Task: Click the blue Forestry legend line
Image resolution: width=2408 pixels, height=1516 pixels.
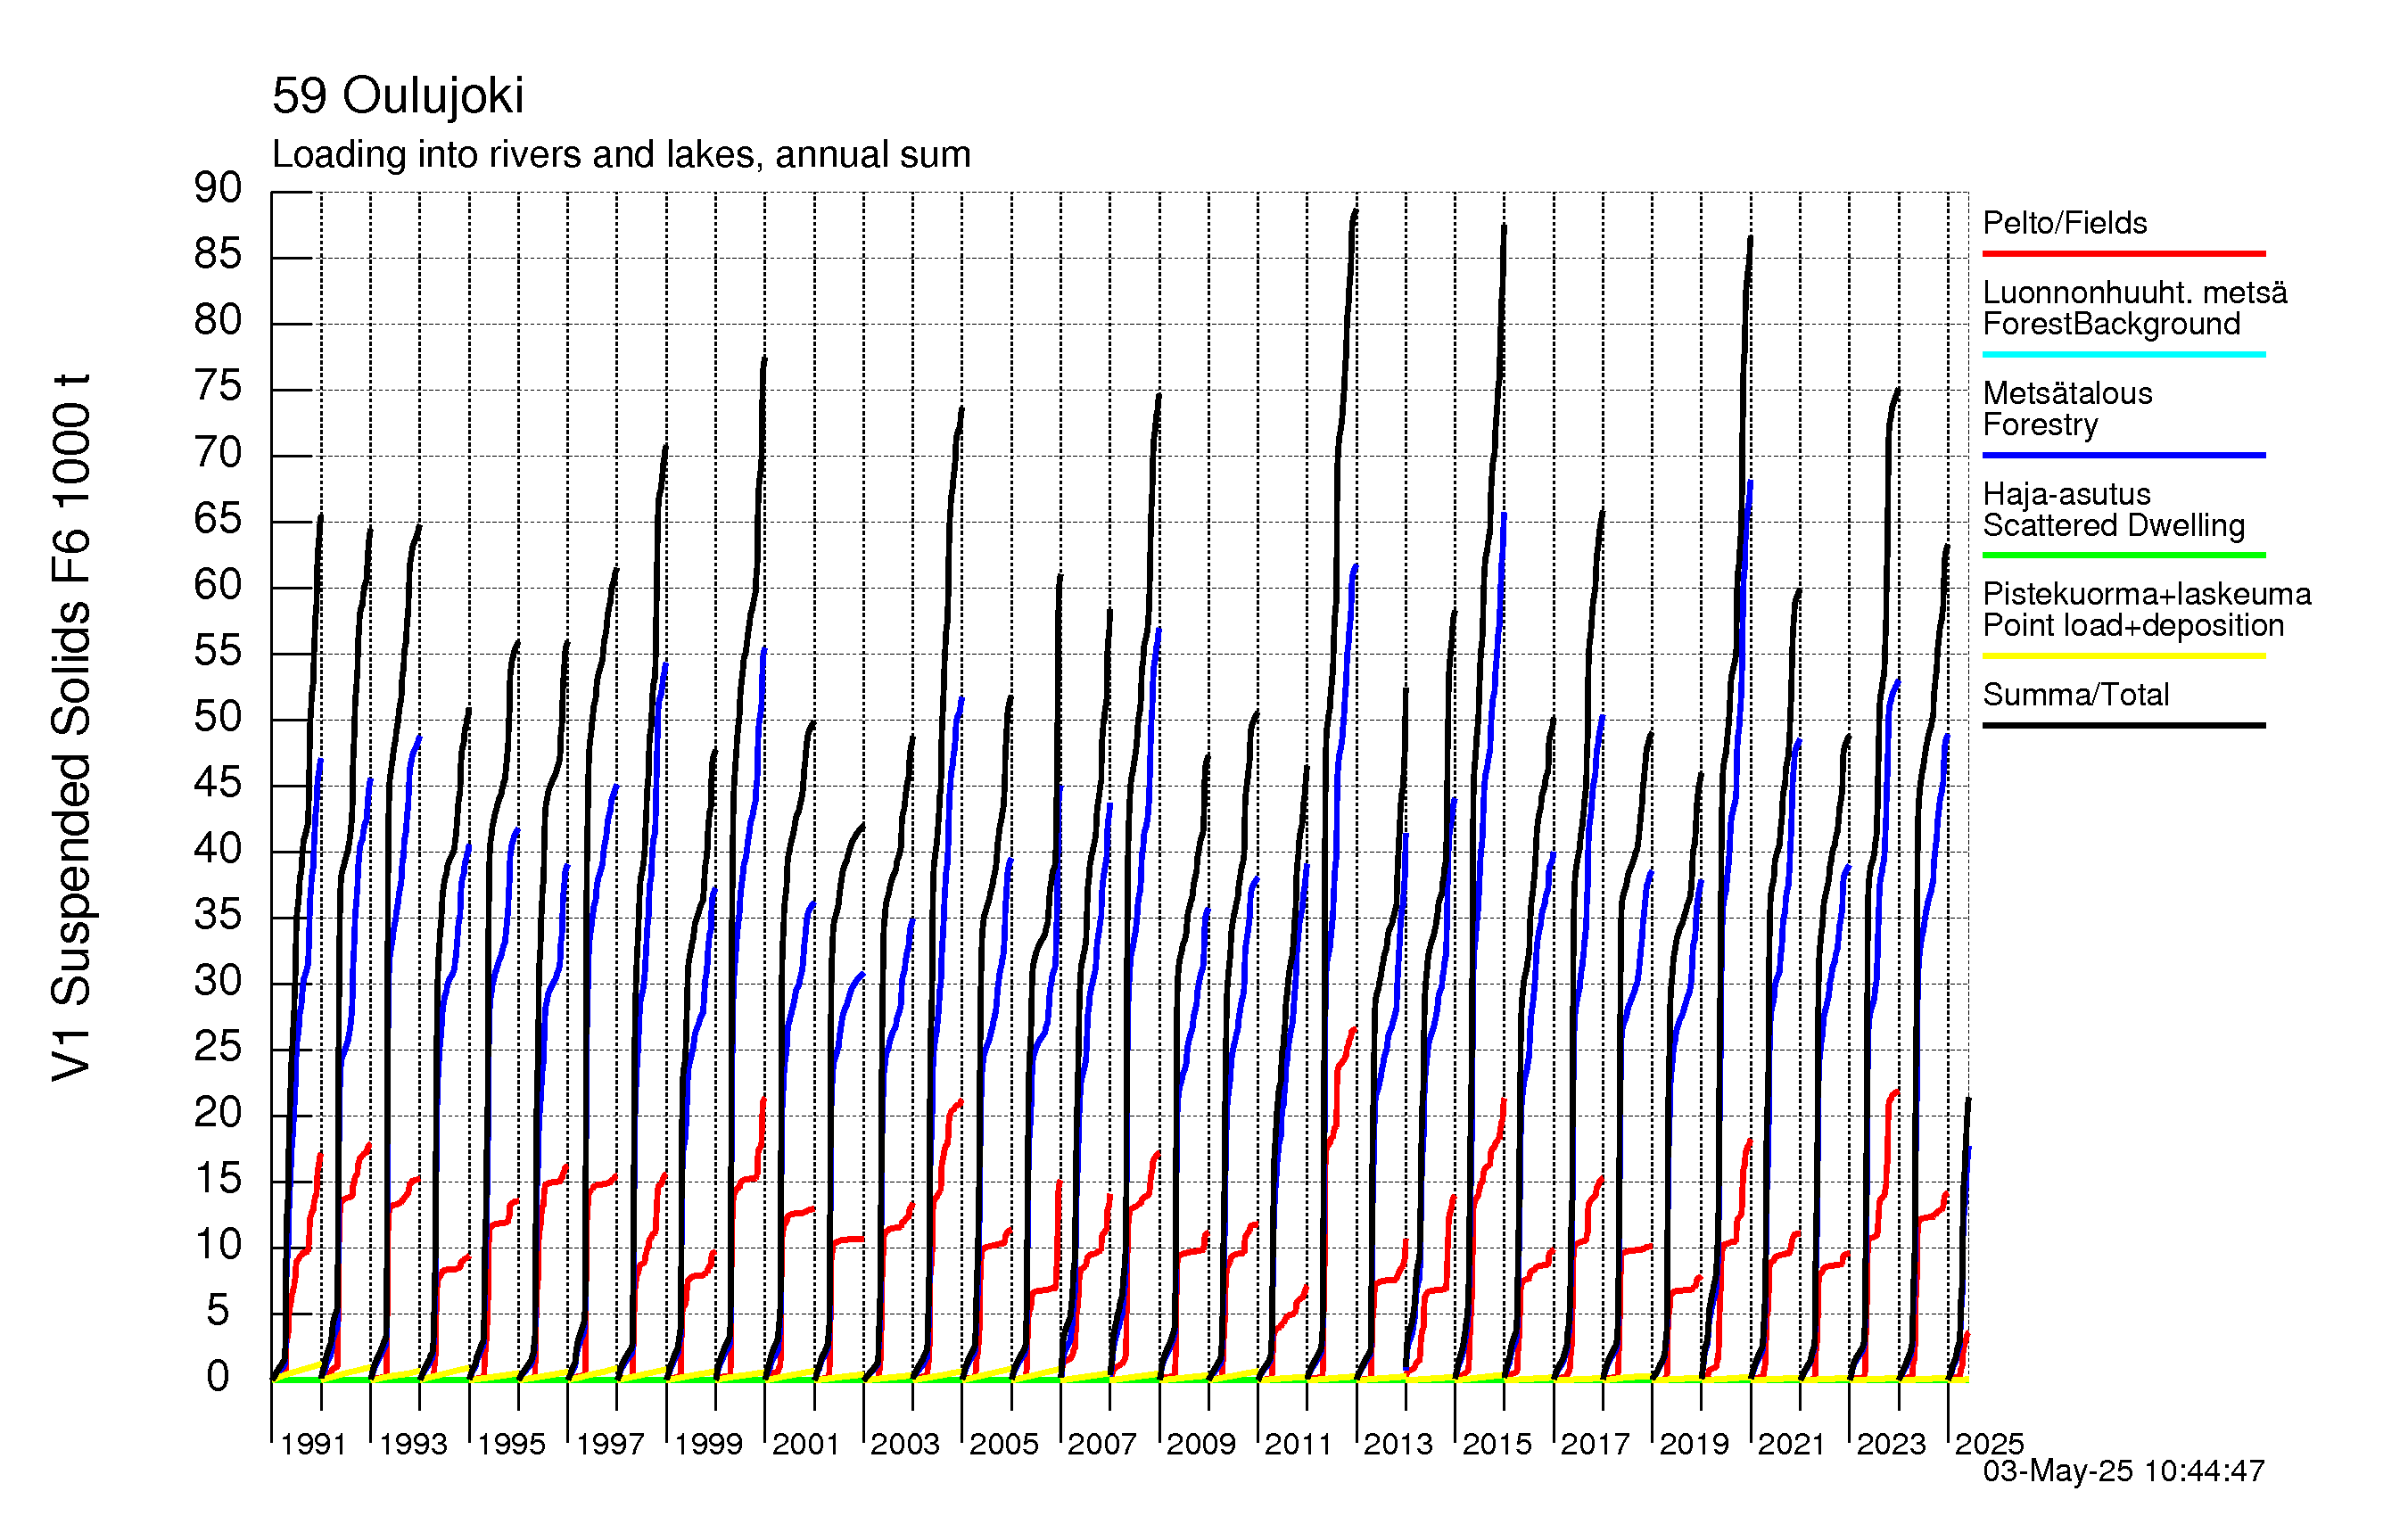Action: coord(2123,455)
